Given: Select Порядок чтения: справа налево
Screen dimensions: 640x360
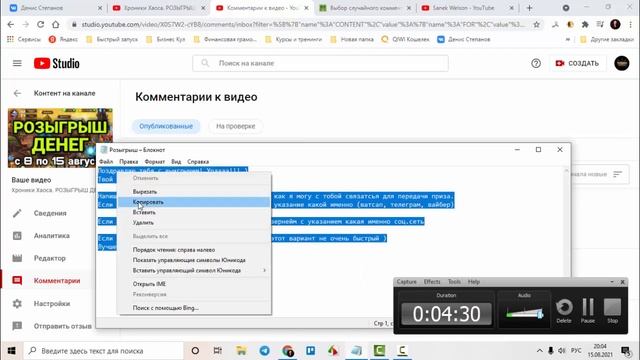Looking at the screenshot, I should [194, 250].
